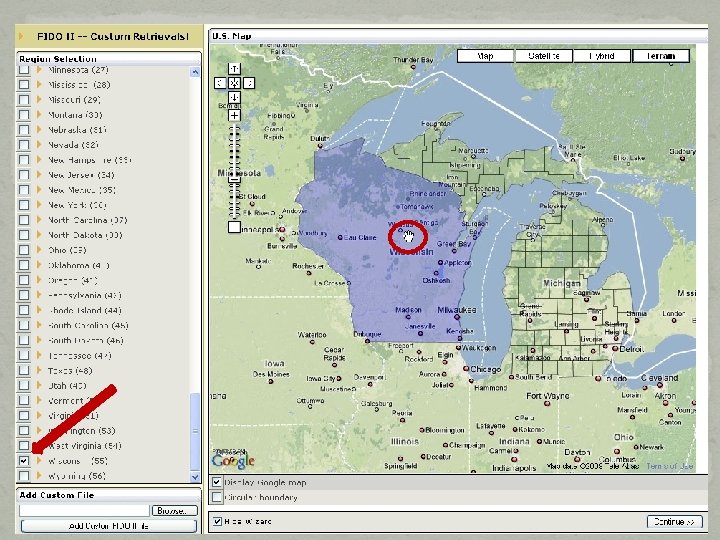
Task: Check the West Virginia (54) checkbox
Action: pyautogui.click(x=24, y=445)
